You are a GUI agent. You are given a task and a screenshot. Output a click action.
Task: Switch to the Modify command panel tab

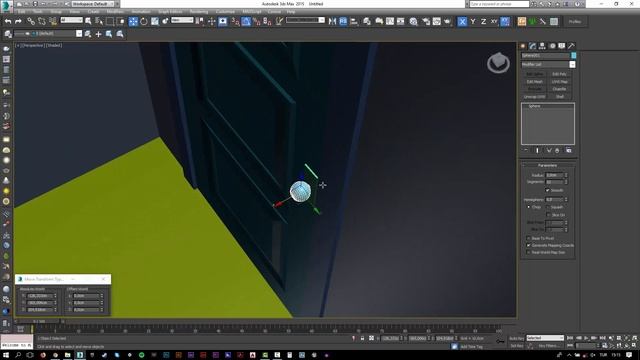[x=532, y=46]
